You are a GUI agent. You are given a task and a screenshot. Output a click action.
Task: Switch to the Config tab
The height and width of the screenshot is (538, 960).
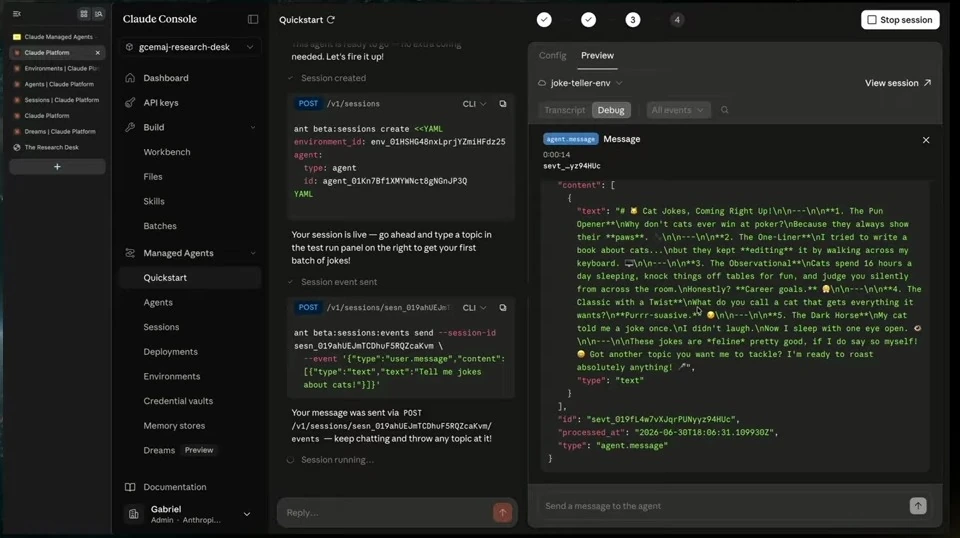pyautogui.click(x=552, y=56)
